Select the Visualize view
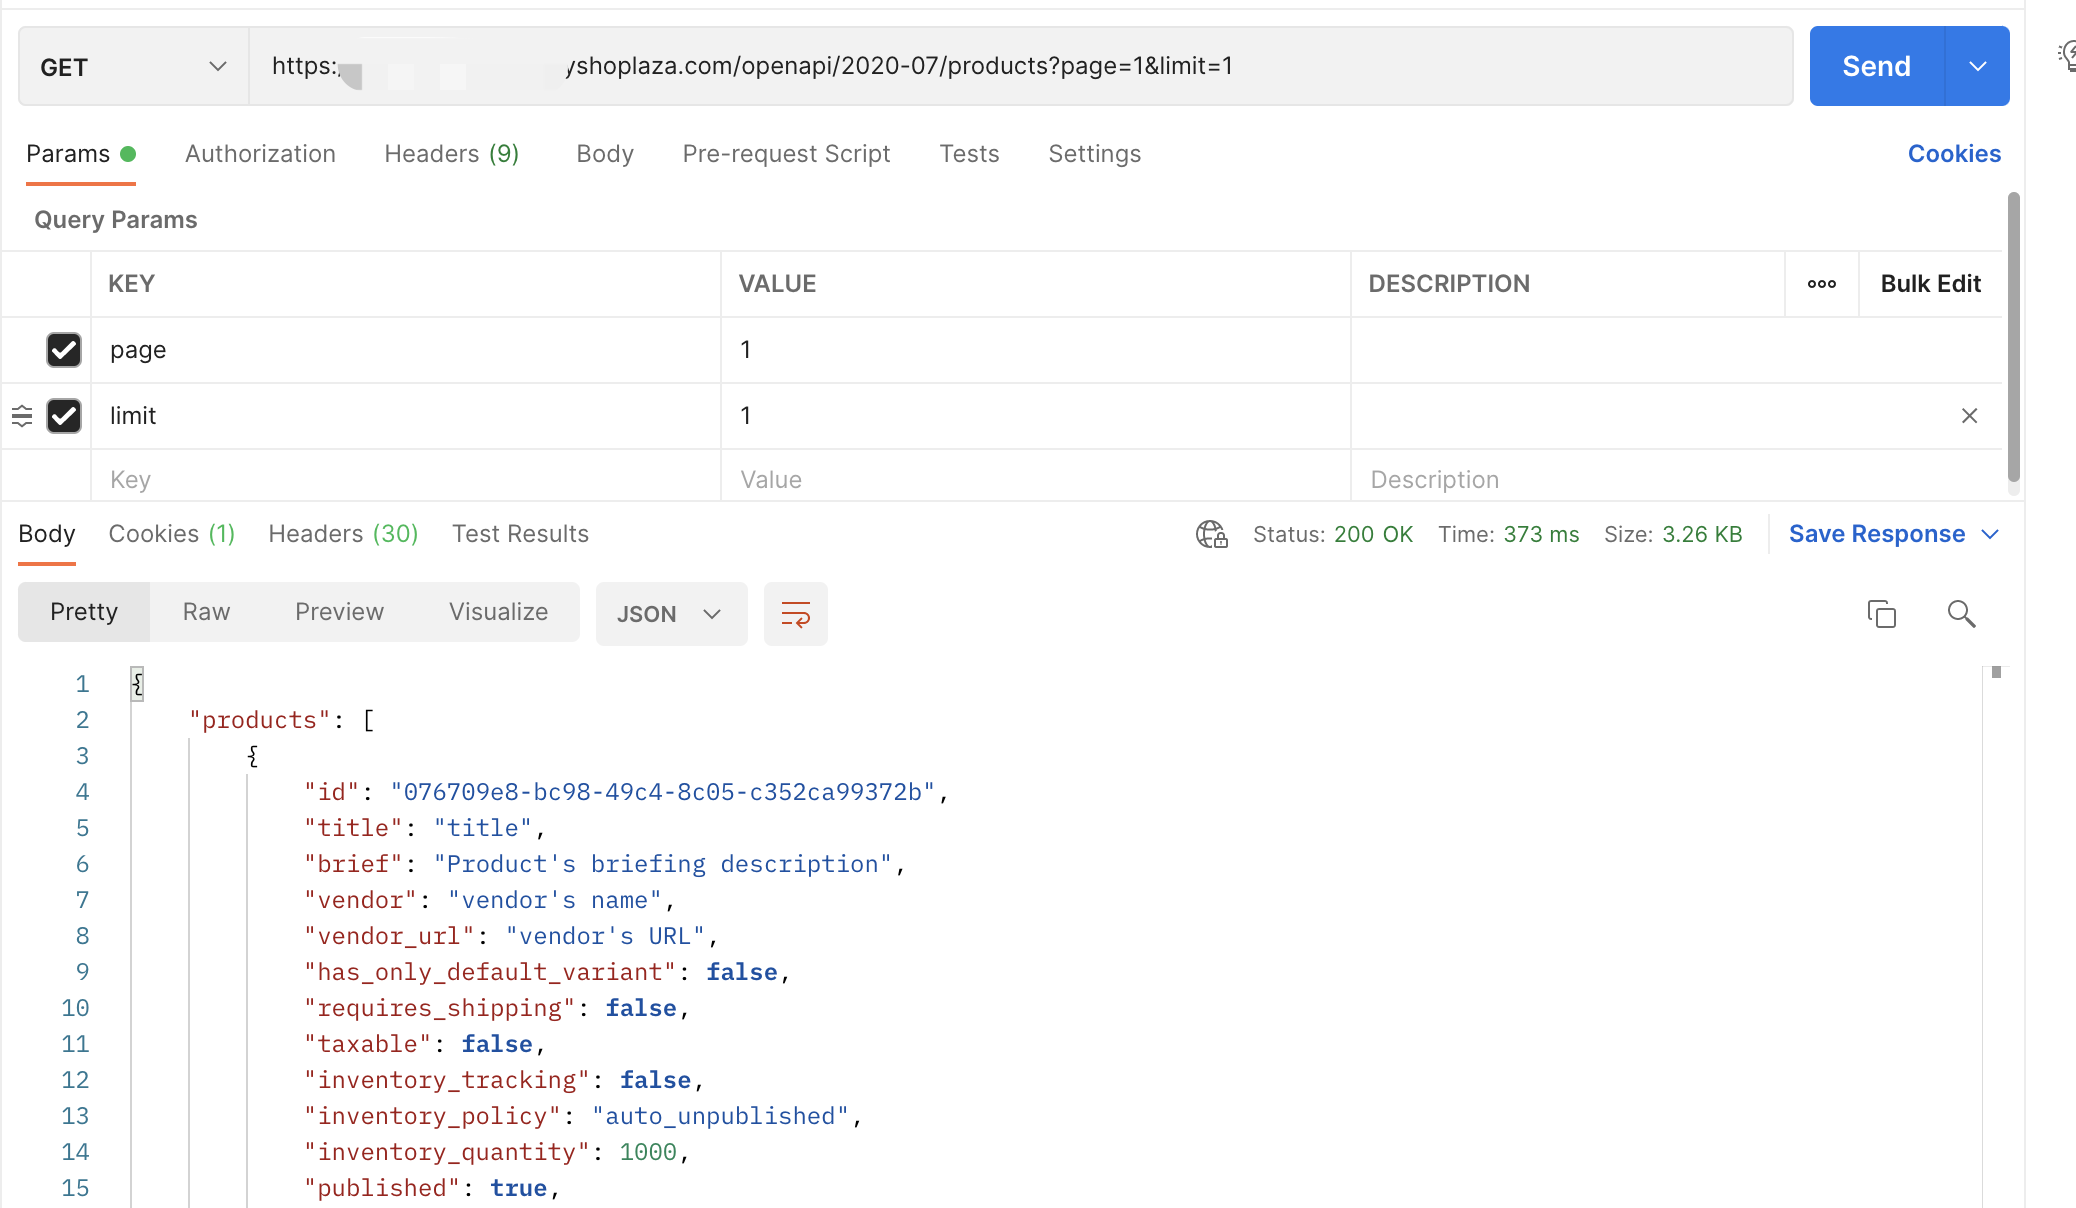Viewport: 2076px width, 1208px height. coord(498,612)
